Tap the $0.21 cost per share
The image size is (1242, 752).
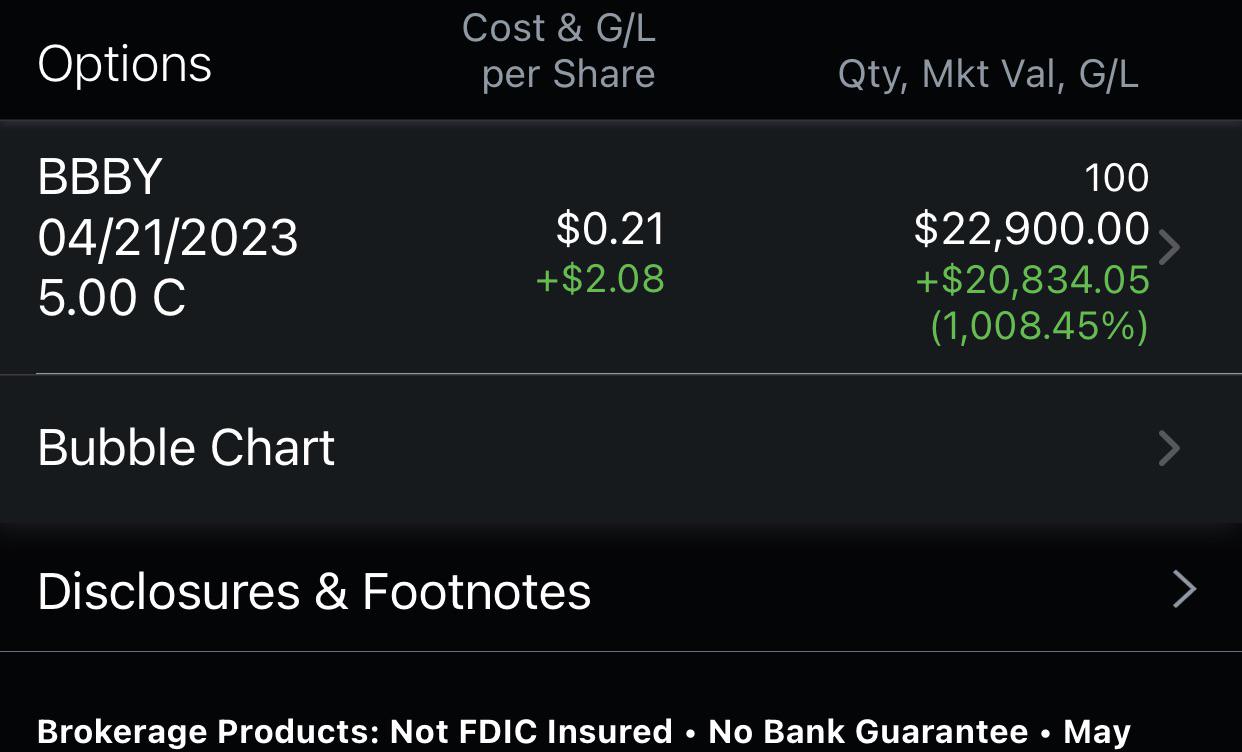[x=610, y=229]
